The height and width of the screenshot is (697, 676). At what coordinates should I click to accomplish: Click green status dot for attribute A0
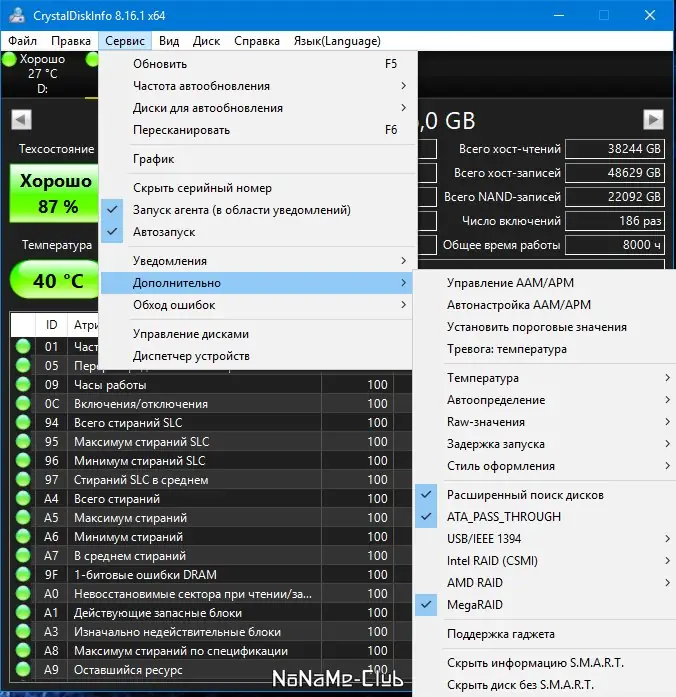(x=23, y=594)
